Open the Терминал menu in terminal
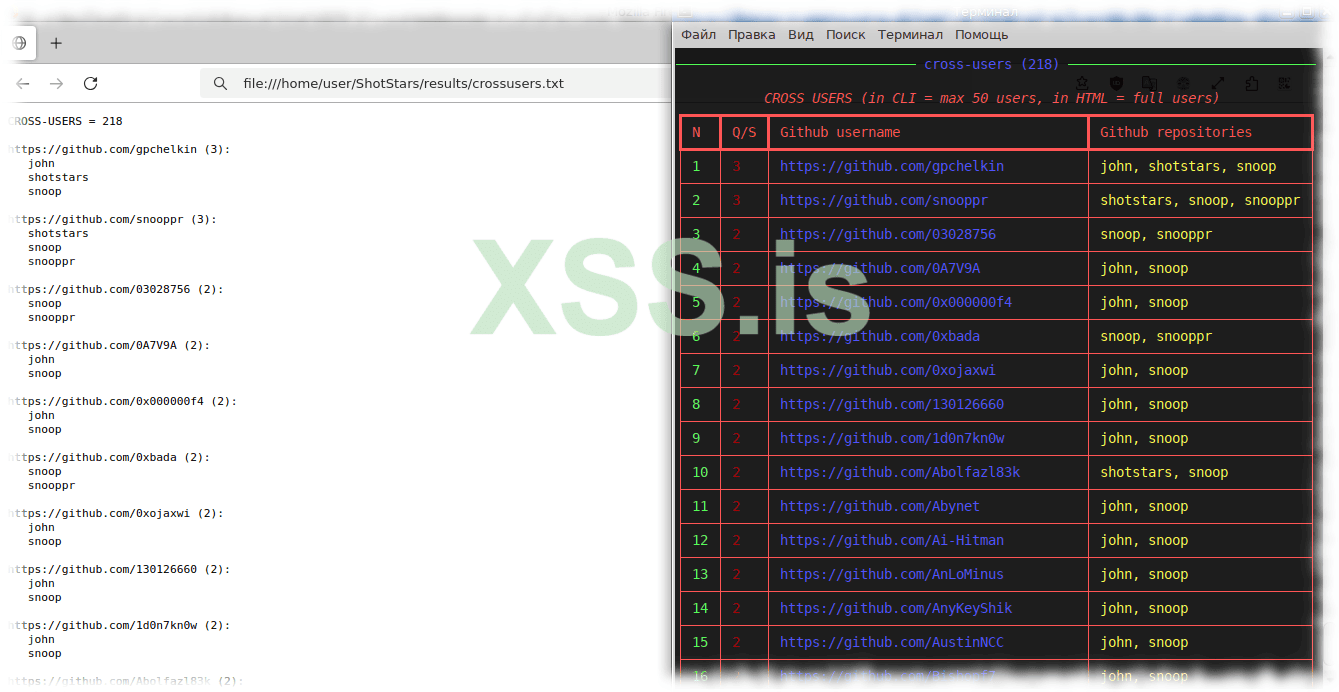This screenshot has height=692, width=1339. pyautogui.click(x=910, y=34)
